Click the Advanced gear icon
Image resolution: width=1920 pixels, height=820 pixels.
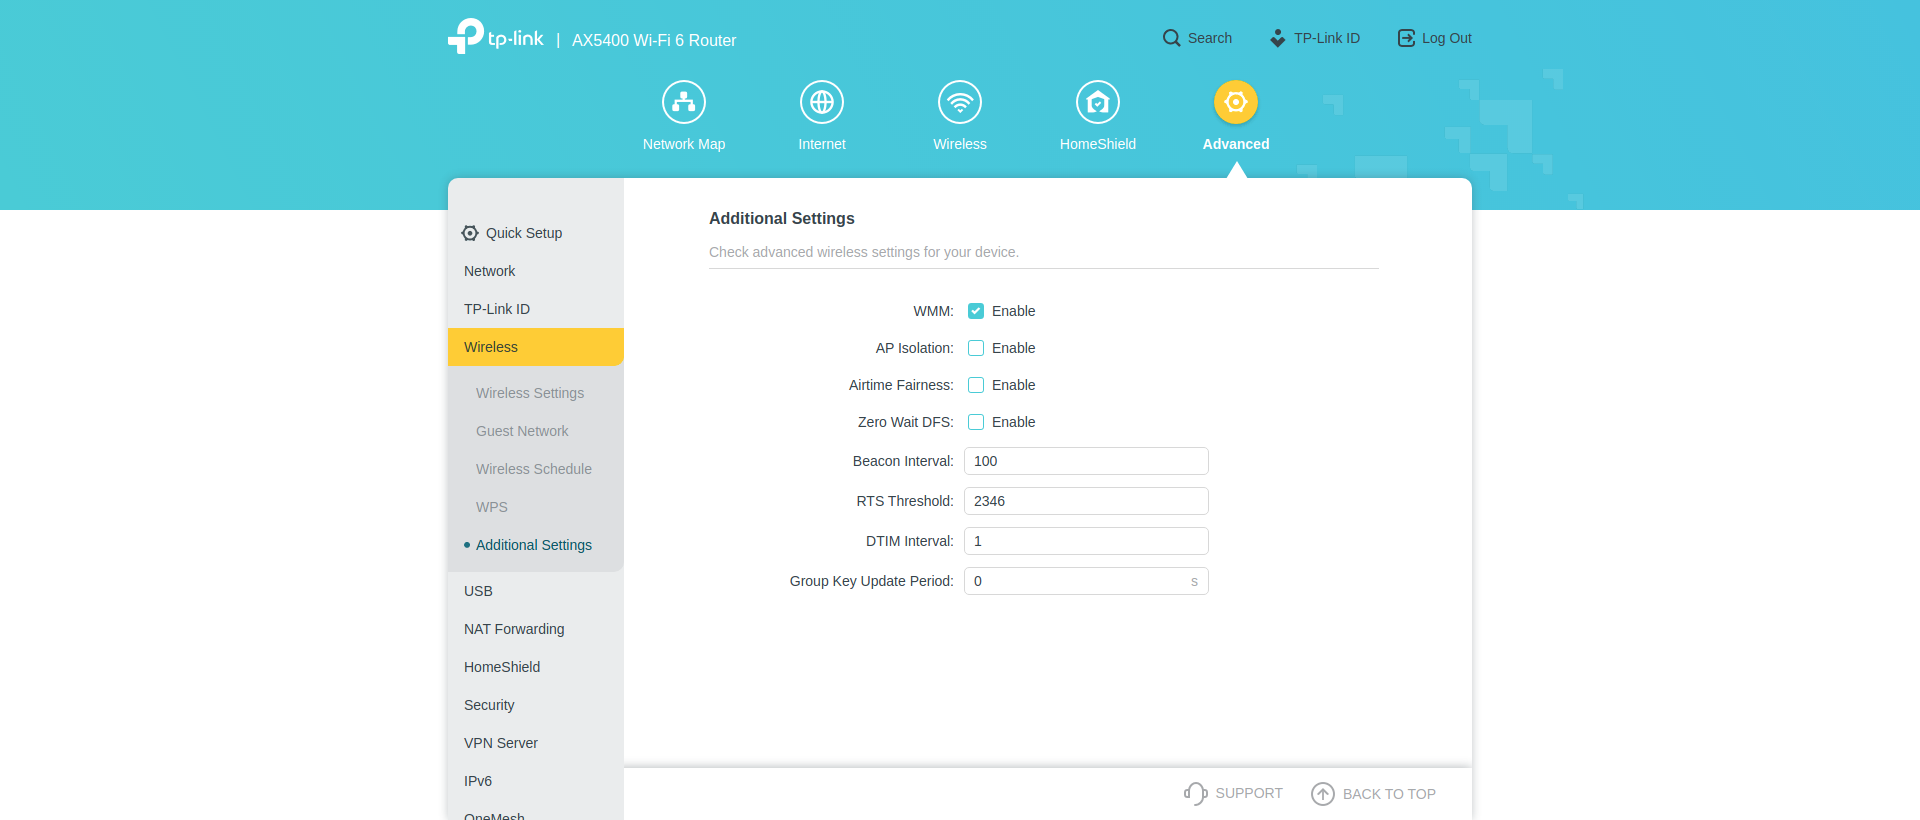coord(1236,102)
